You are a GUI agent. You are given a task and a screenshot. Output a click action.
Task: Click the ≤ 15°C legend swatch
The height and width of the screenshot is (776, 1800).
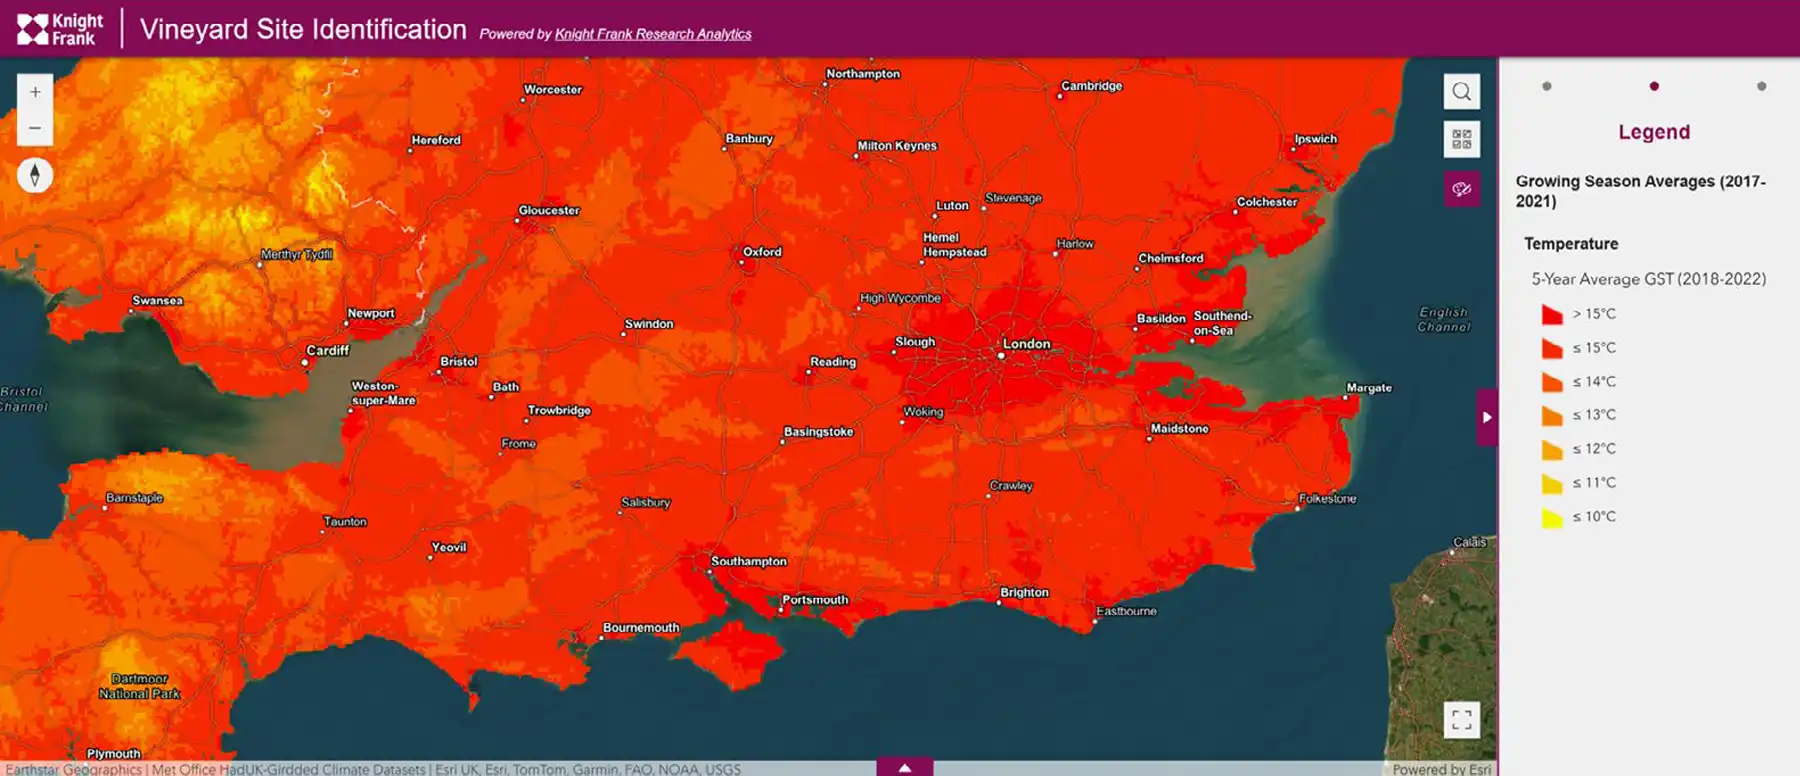tap(1552, 349)
